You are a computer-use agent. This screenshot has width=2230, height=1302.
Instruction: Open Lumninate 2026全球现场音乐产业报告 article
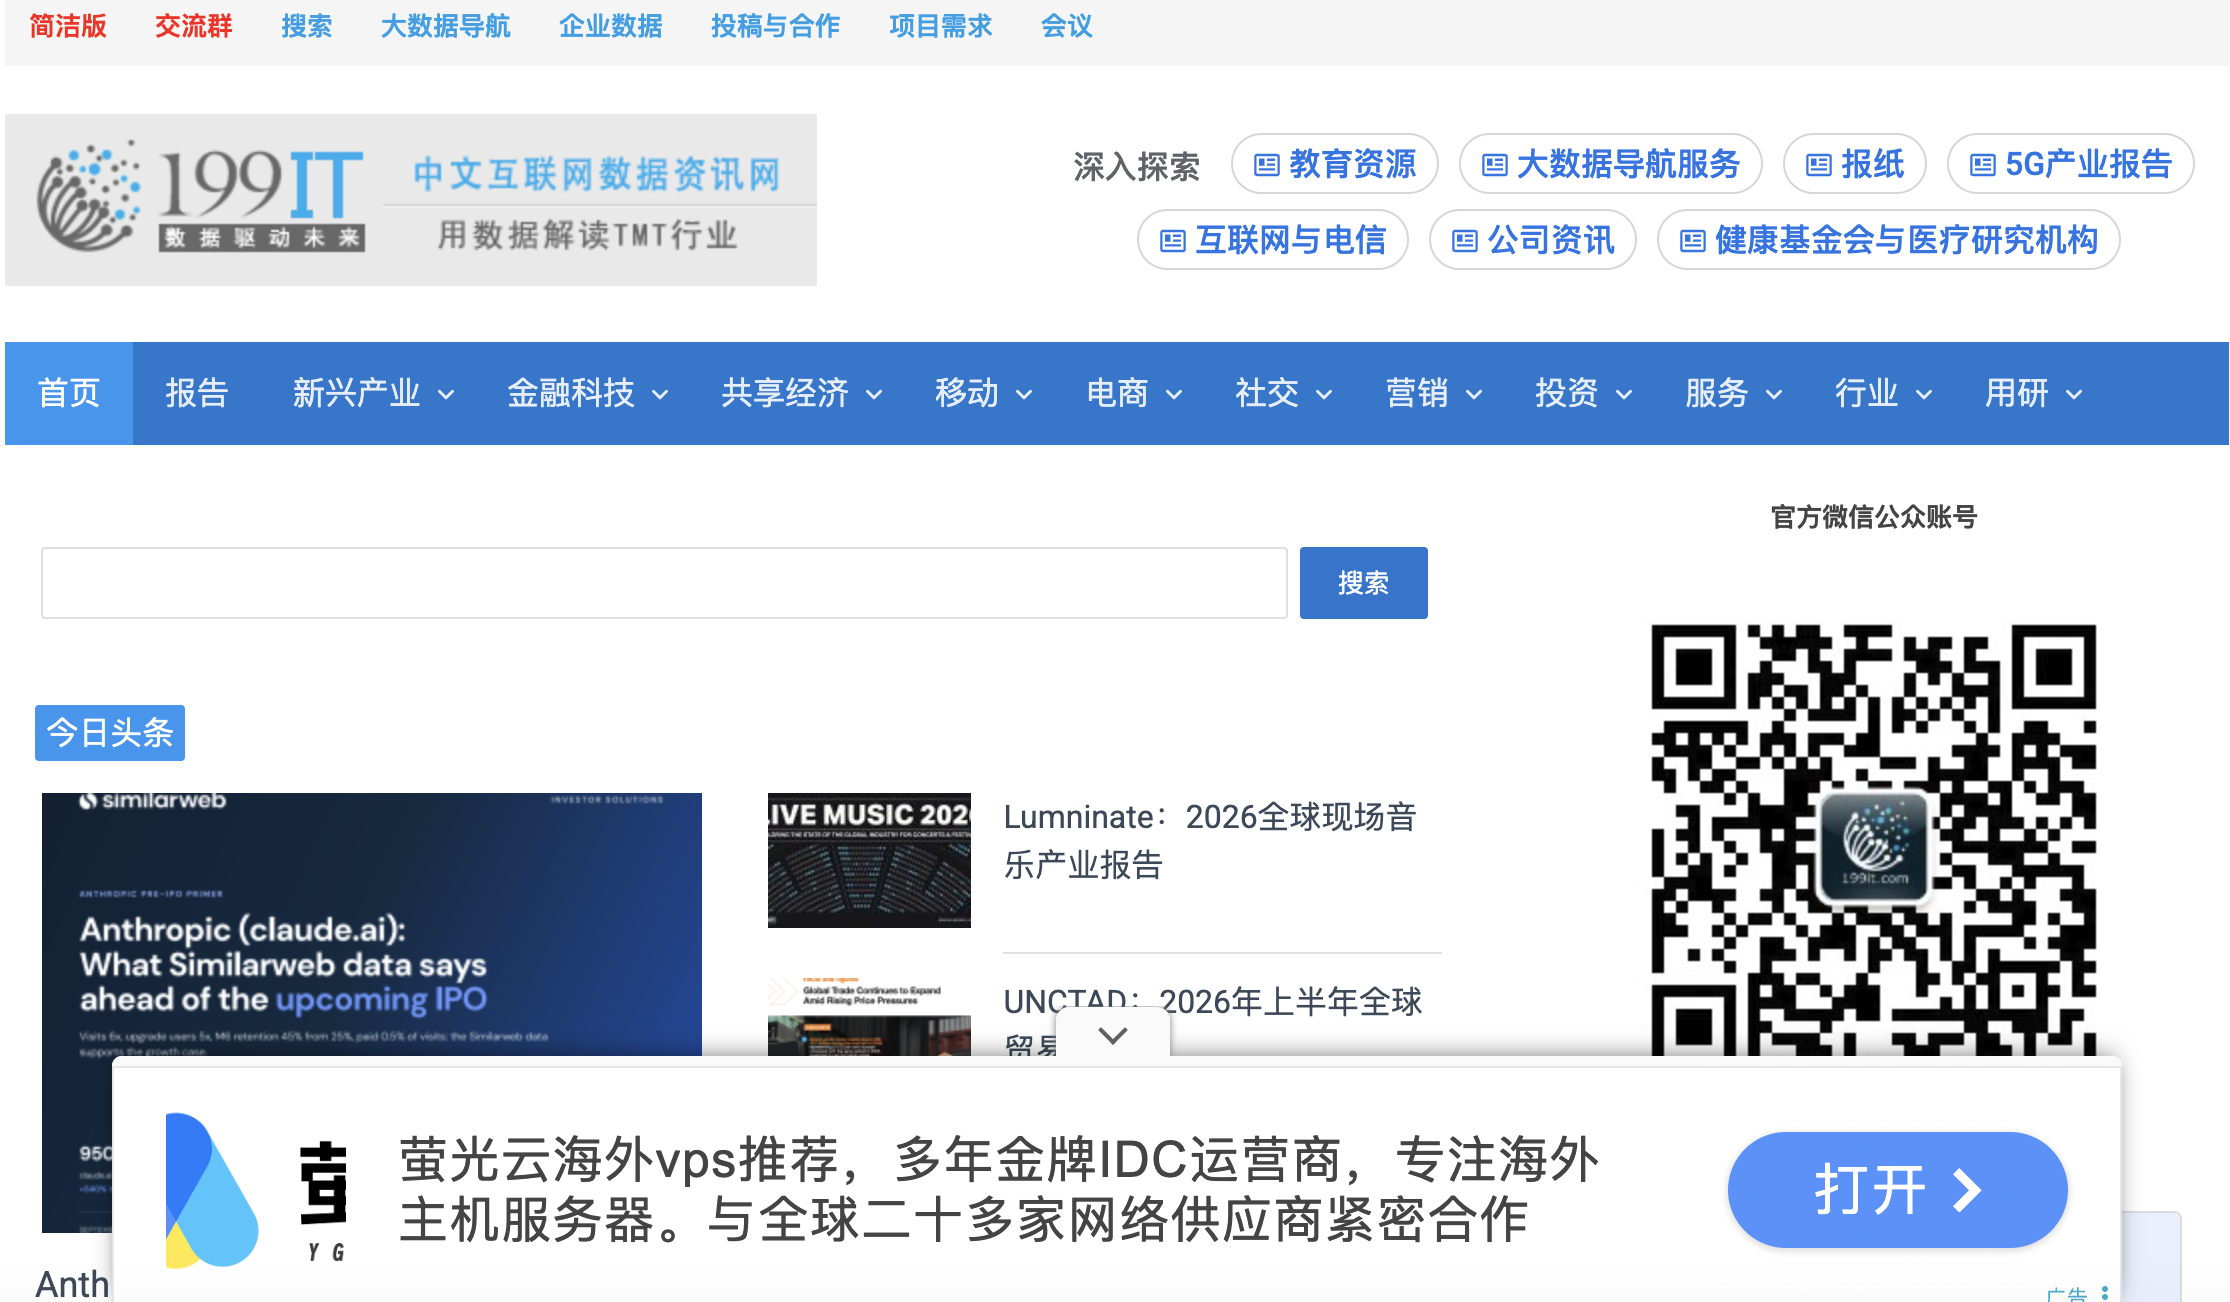(x=1210, y=840)
